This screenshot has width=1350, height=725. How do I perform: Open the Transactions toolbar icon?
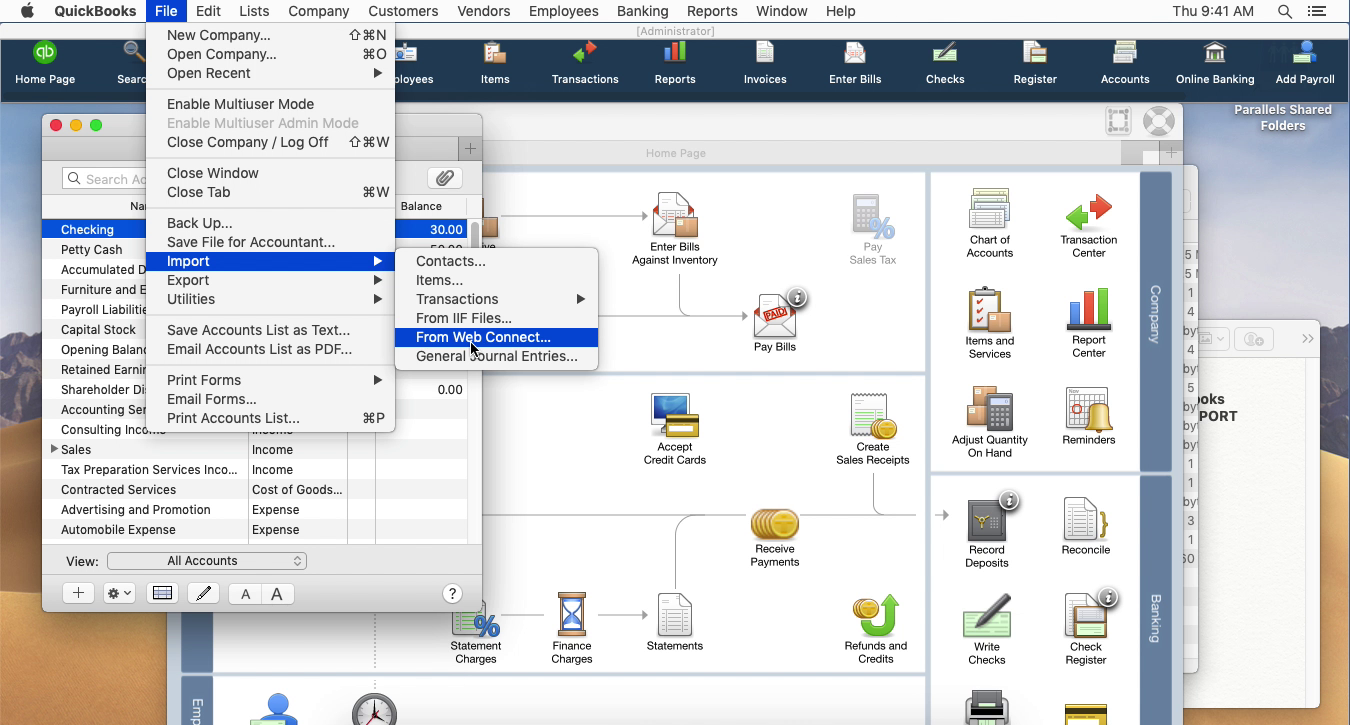[585, 64]
